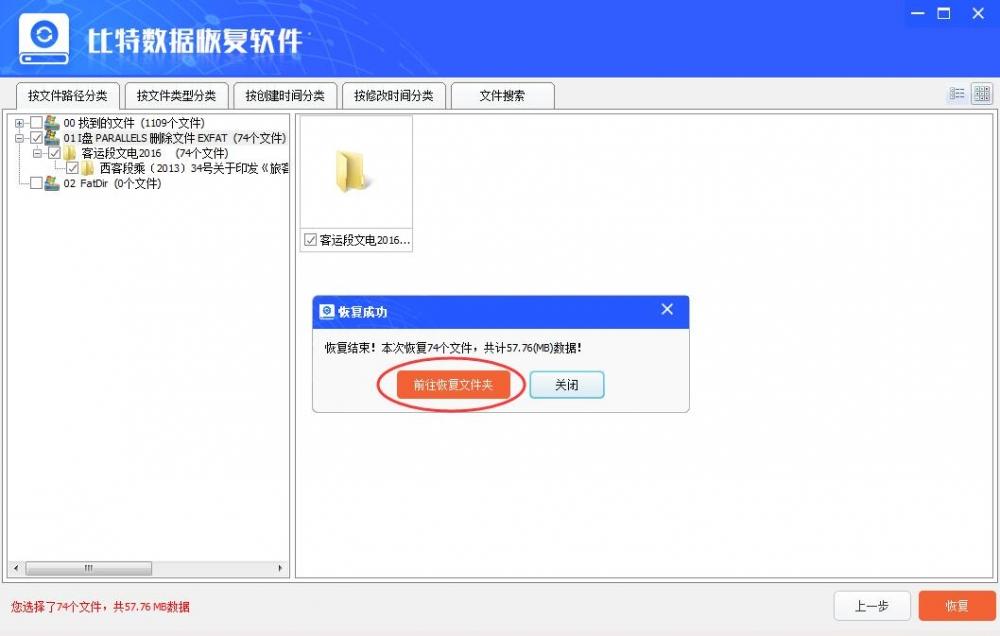Click the drive icon beside 01 I盘 PARALLELS
Viewport: 1000px width, 636px height.
50,137
